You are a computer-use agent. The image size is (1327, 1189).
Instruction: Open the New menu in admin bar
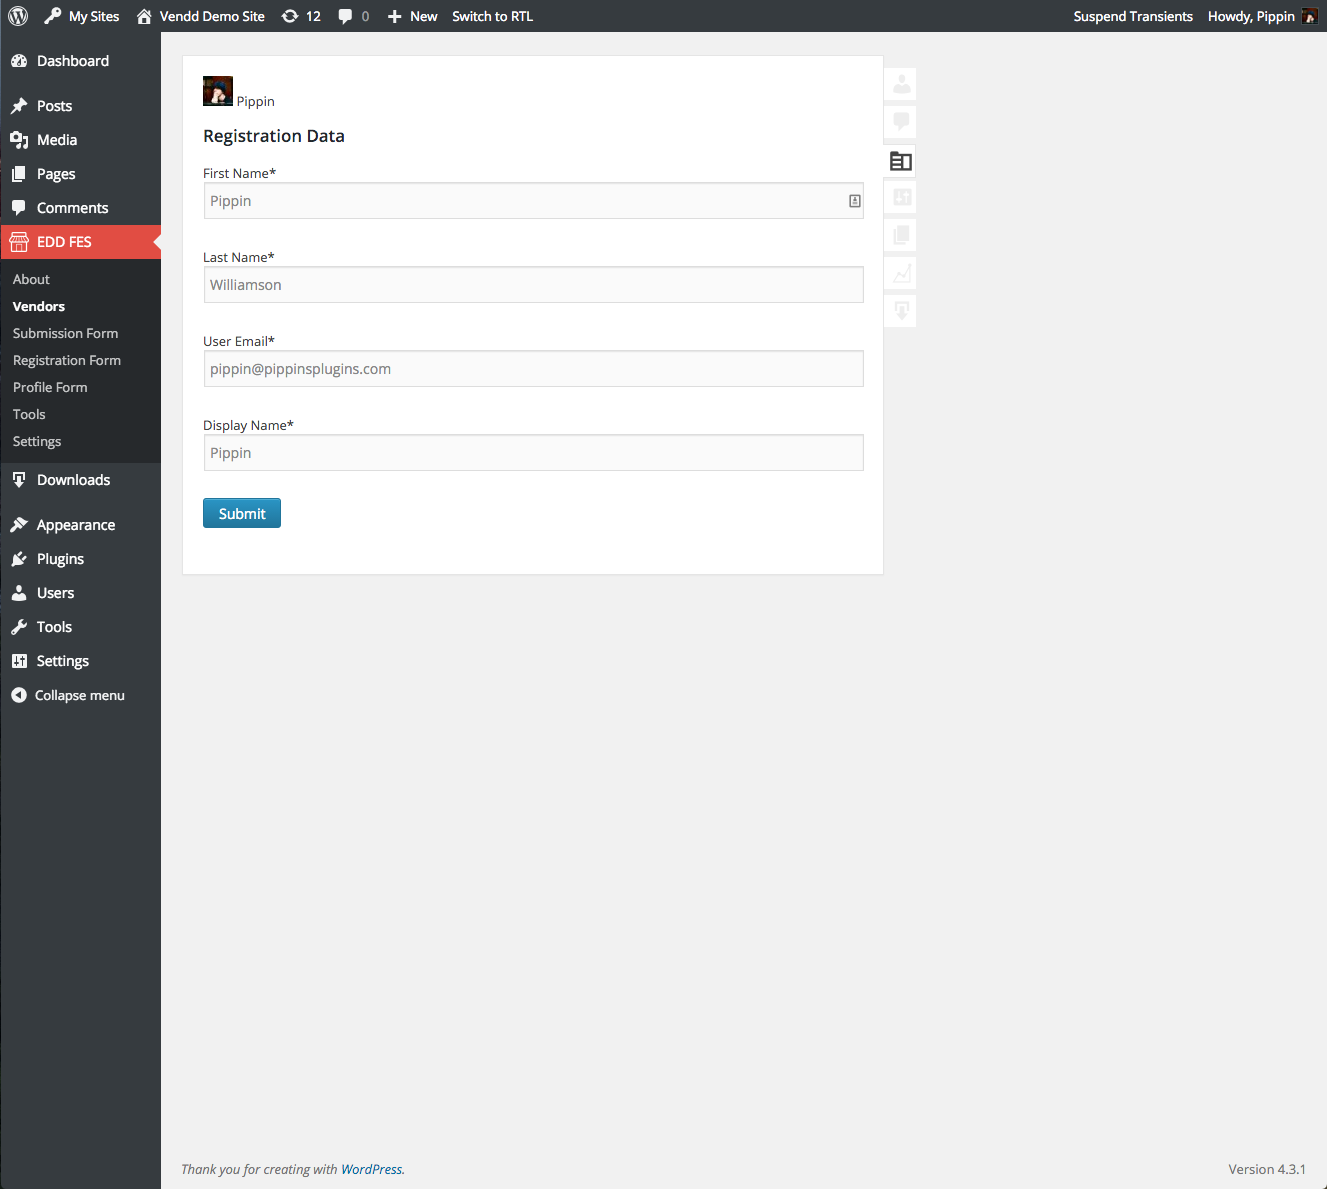tap(411, 15)
